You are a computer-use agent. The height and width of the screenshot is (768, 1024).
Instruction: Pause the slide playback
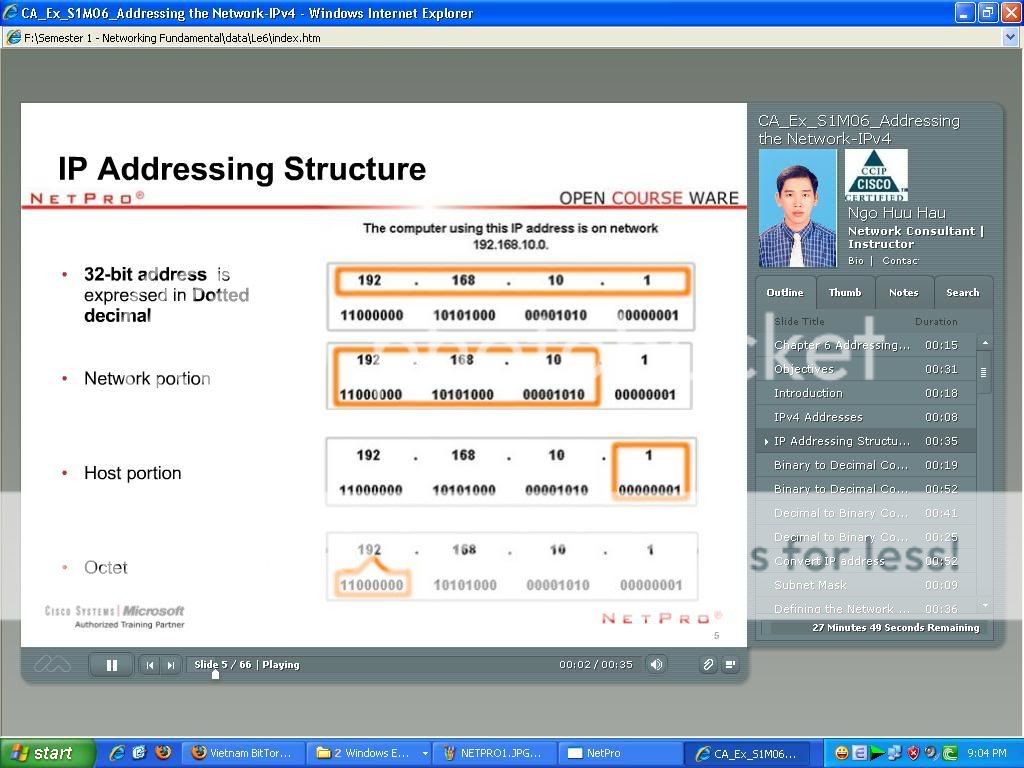click(x=111, y=665)
